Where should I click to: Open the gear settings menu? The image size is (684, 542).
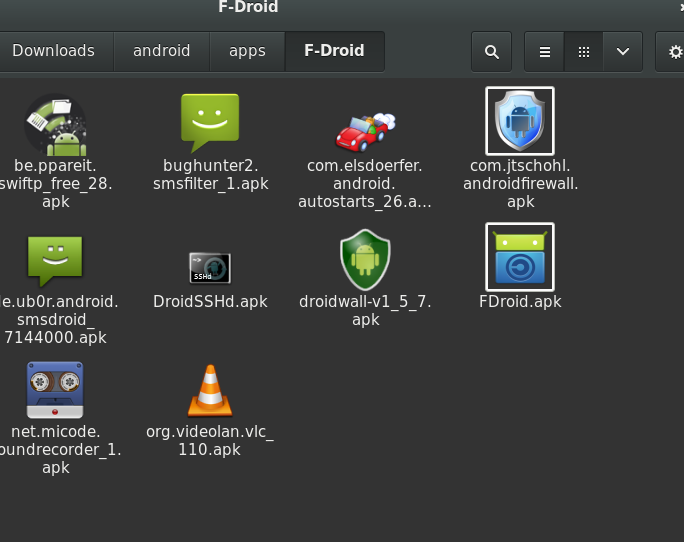[x=672, y=51]
